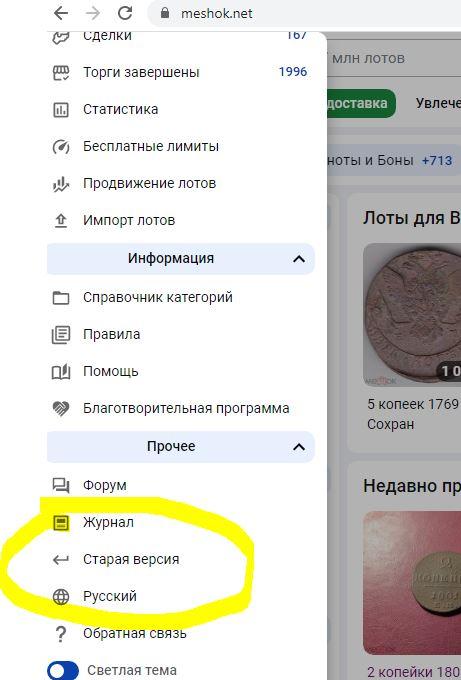This screenshot has height=680, width=461.
Task: Click the Импорт лотов upload icon
Action: tap(61, 221)
